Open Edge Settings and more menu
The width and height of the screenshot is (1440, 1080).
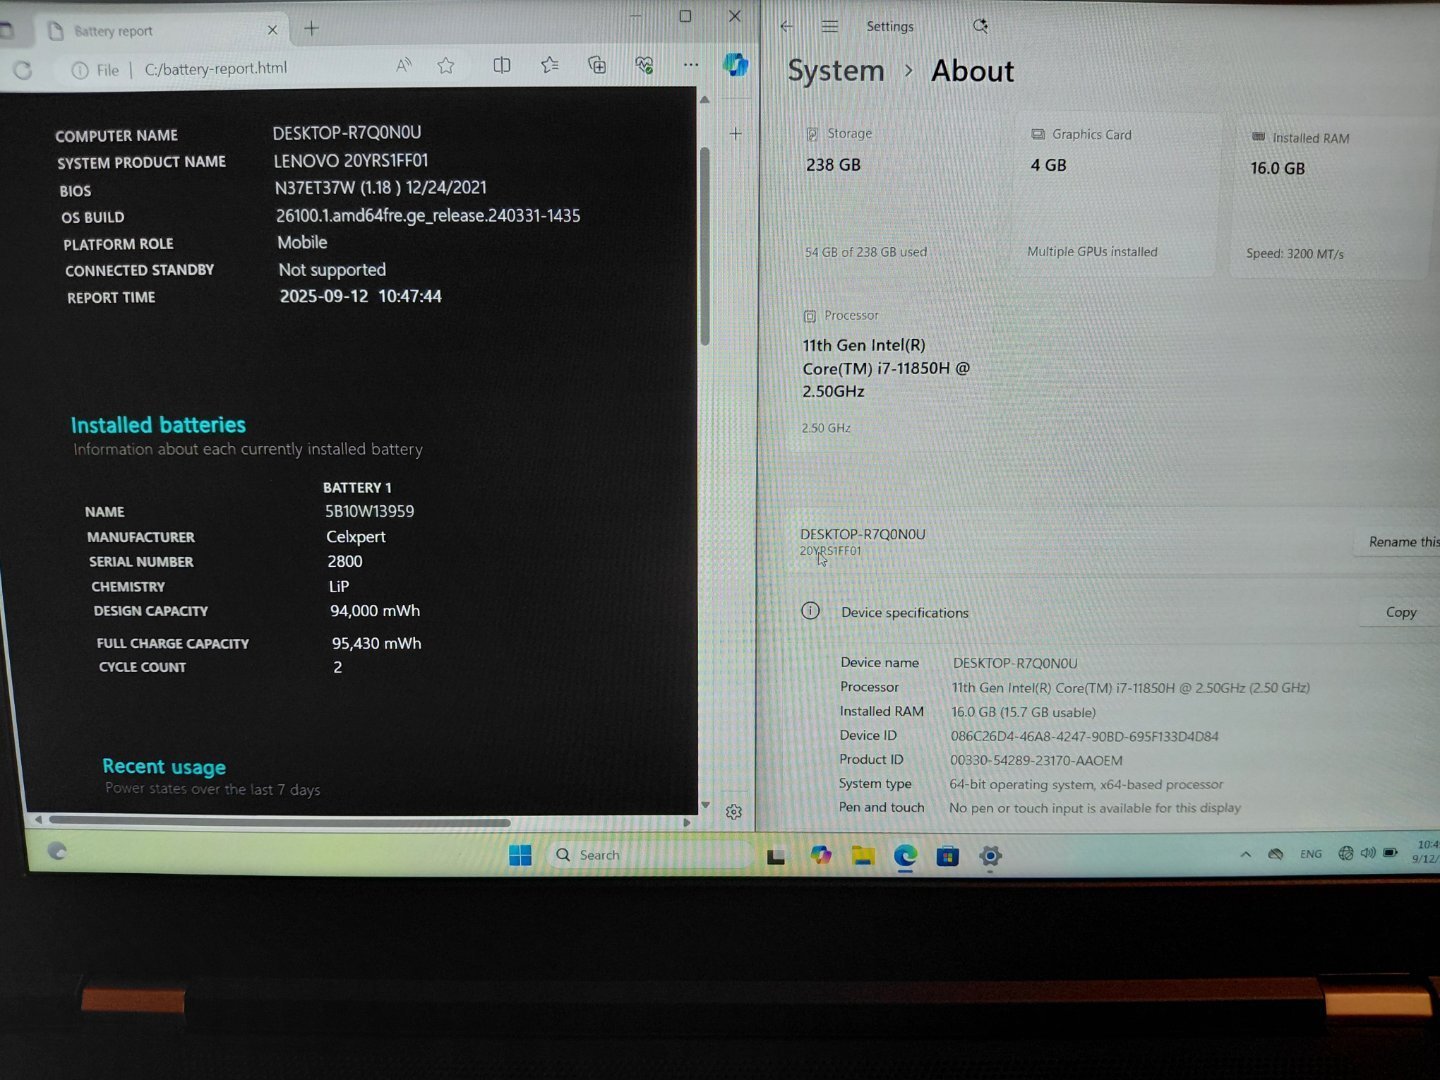tap(691, 65)
